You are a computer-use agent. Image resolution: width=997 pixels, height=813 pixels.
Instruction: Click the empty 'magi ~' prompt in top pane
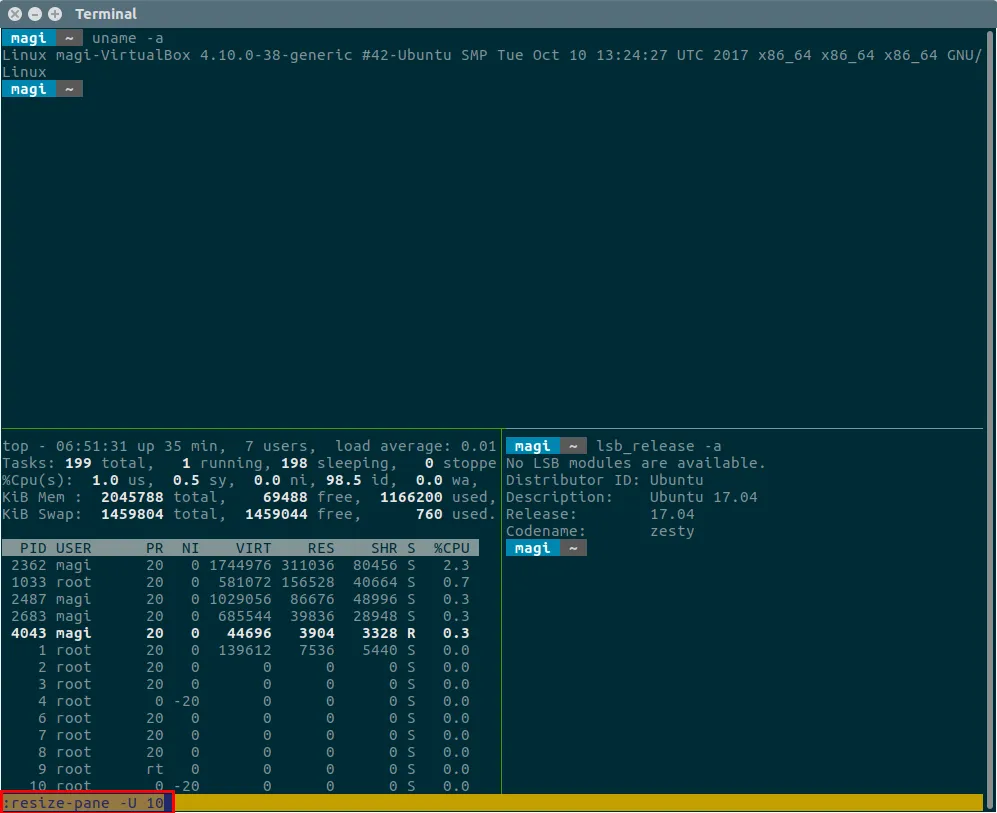pos(42,89)
